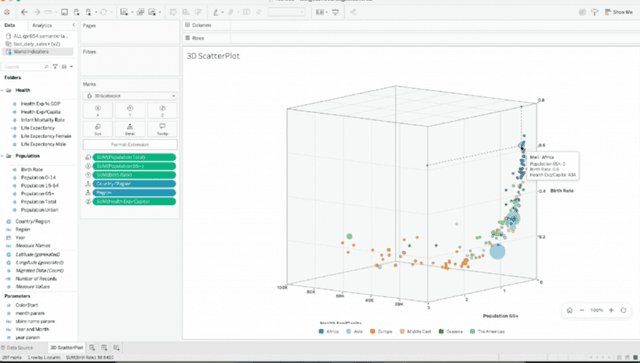Click the Redo forward arrow
The width and height of the screenshot is (640, 363).
tap(37, 12)
